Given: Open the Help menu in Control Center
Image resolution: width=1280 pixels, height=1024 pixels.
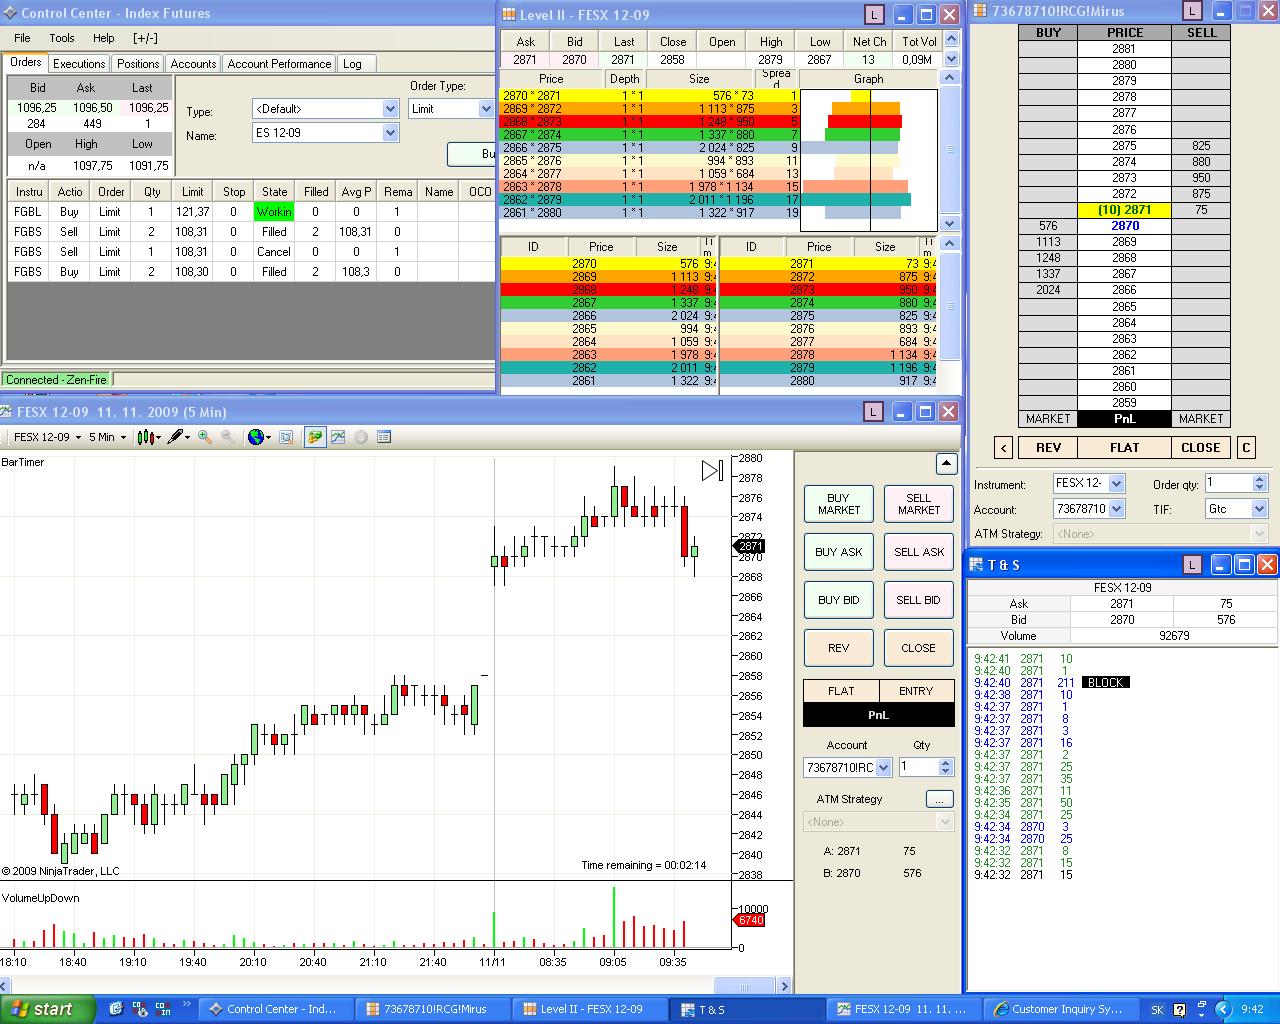Looking at the screenshot, I should 104,38.
